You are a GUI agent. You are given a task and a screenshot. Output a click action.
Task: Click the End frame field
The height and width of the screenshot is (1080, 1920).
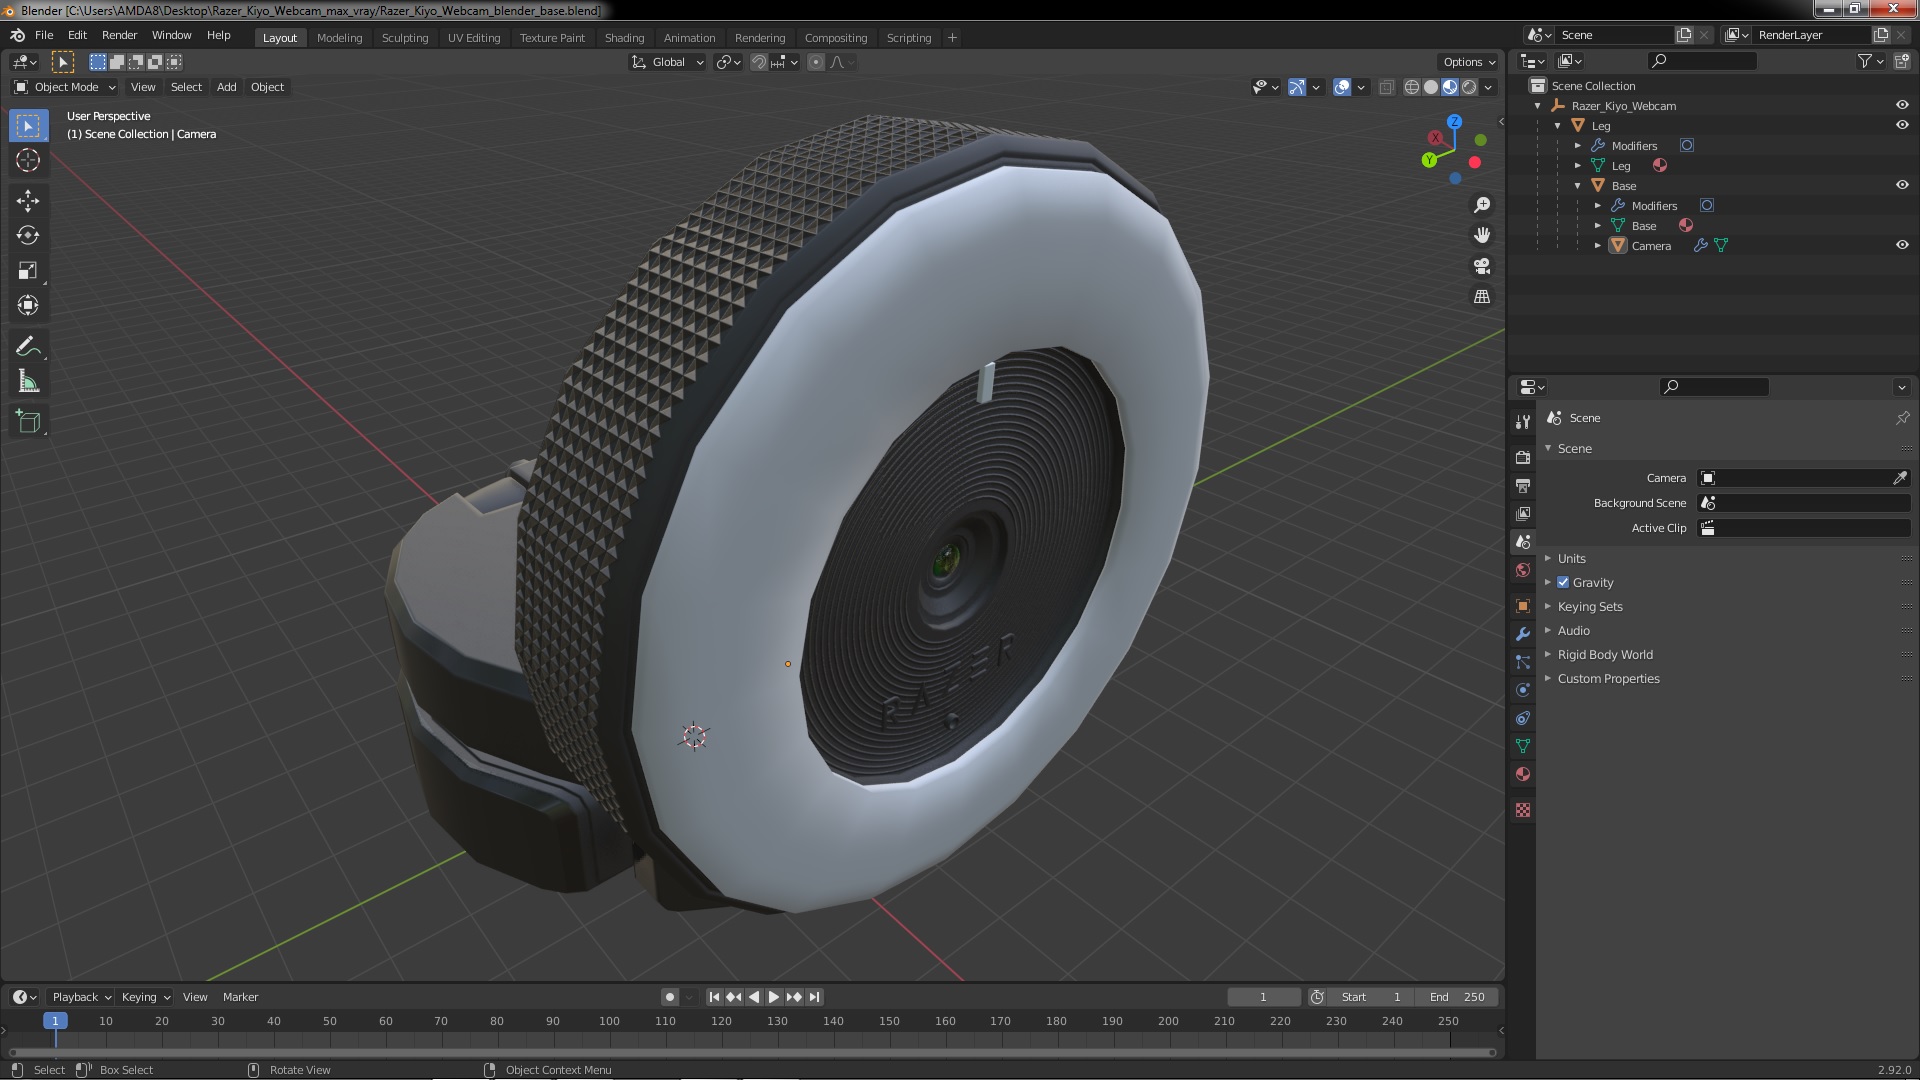pyautogui.click(x=1457, y=996)
